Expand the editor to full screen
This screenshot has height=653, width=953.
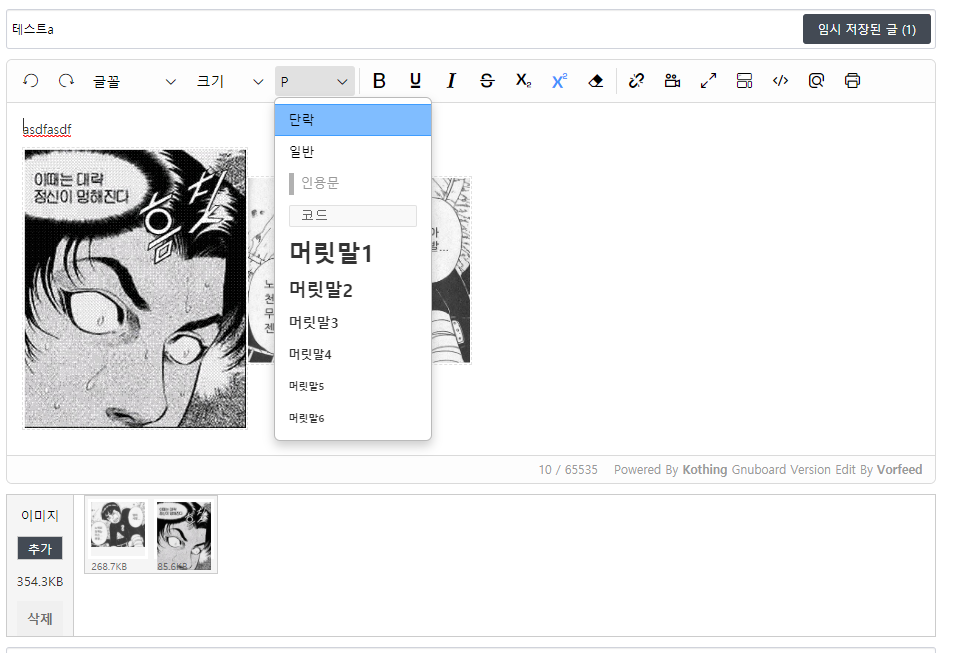pos(708,81)
